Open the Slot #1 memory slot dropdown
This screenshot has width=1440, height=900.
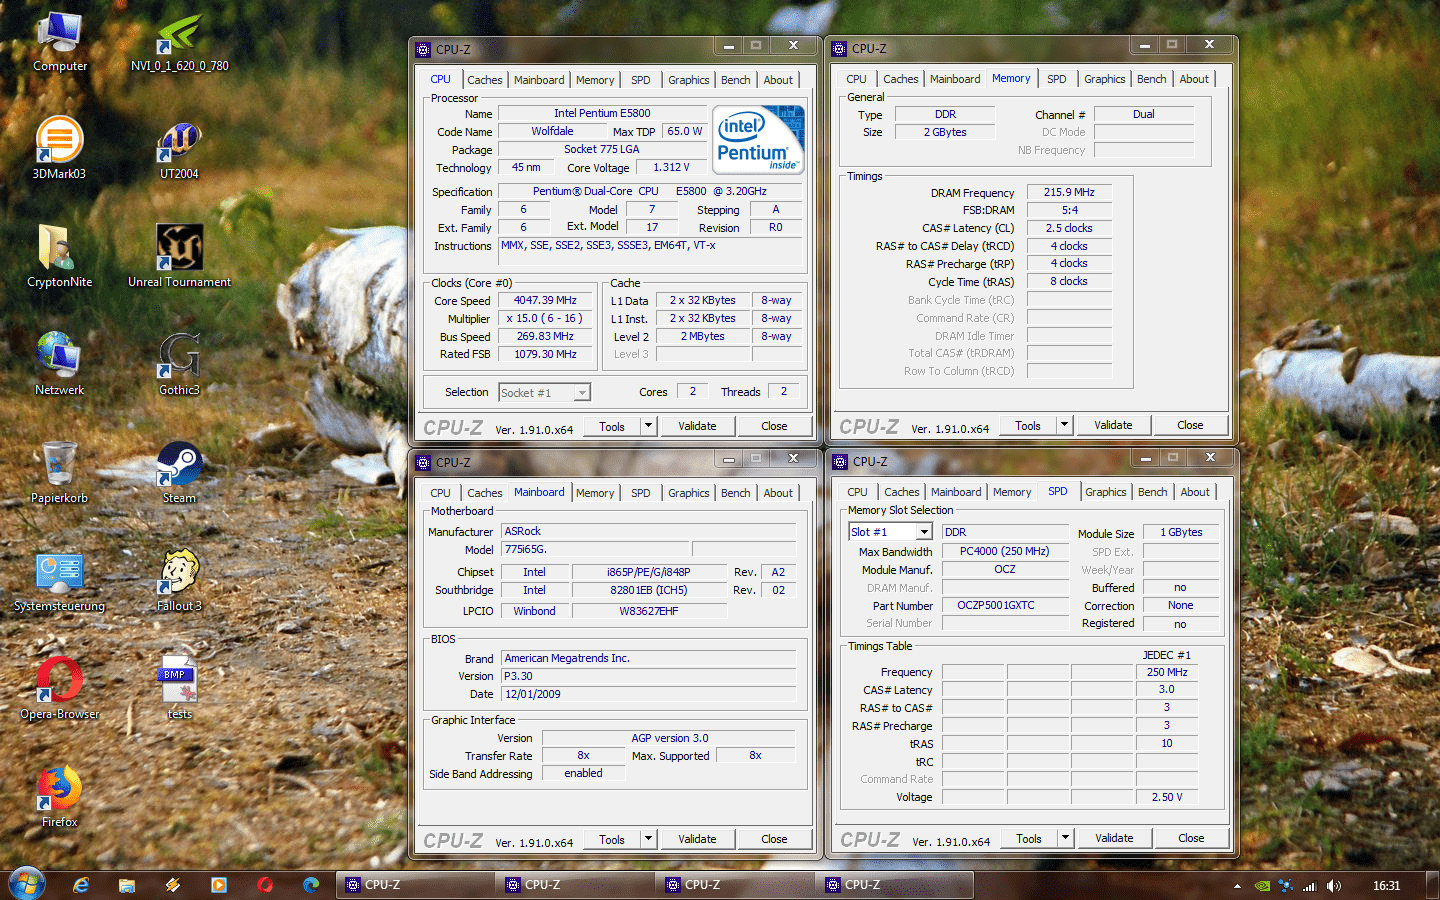[890, 532]
